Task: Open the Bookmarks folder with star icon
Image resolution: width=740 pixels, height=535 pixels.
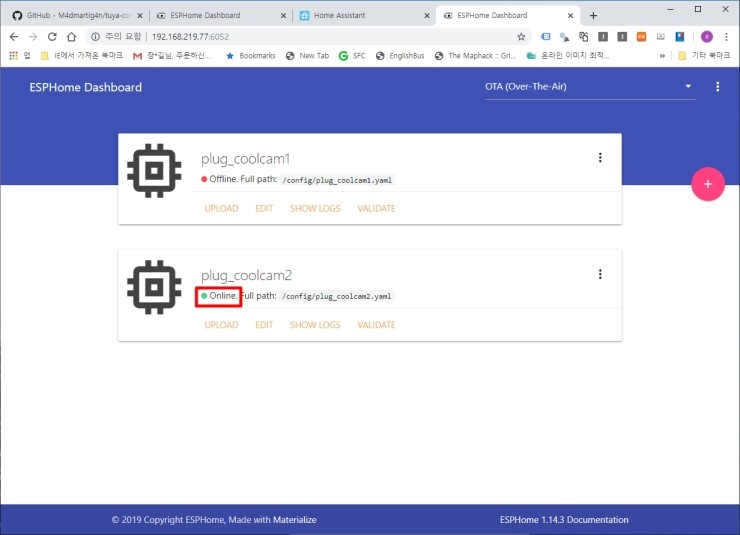Action: point(251,56)
